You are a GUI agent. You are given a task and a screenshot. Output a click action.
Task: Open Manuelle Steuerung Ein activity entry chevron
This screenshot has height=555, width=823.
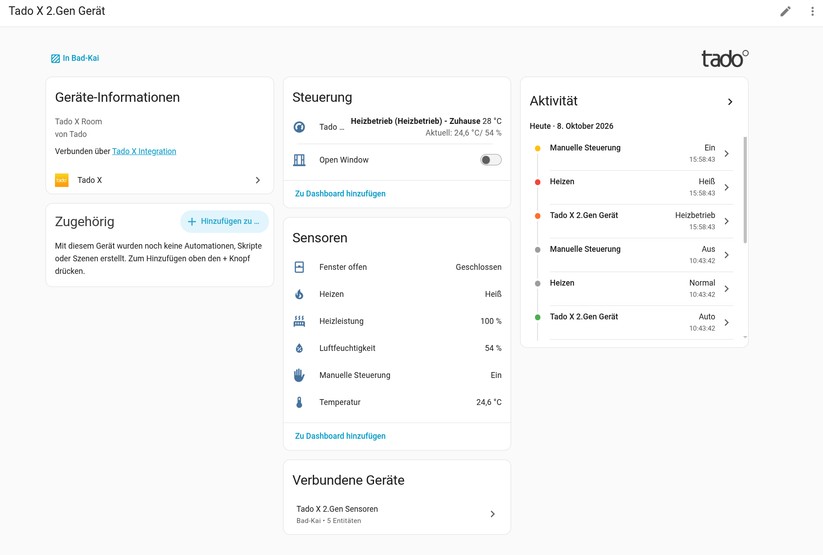(726, 153)
